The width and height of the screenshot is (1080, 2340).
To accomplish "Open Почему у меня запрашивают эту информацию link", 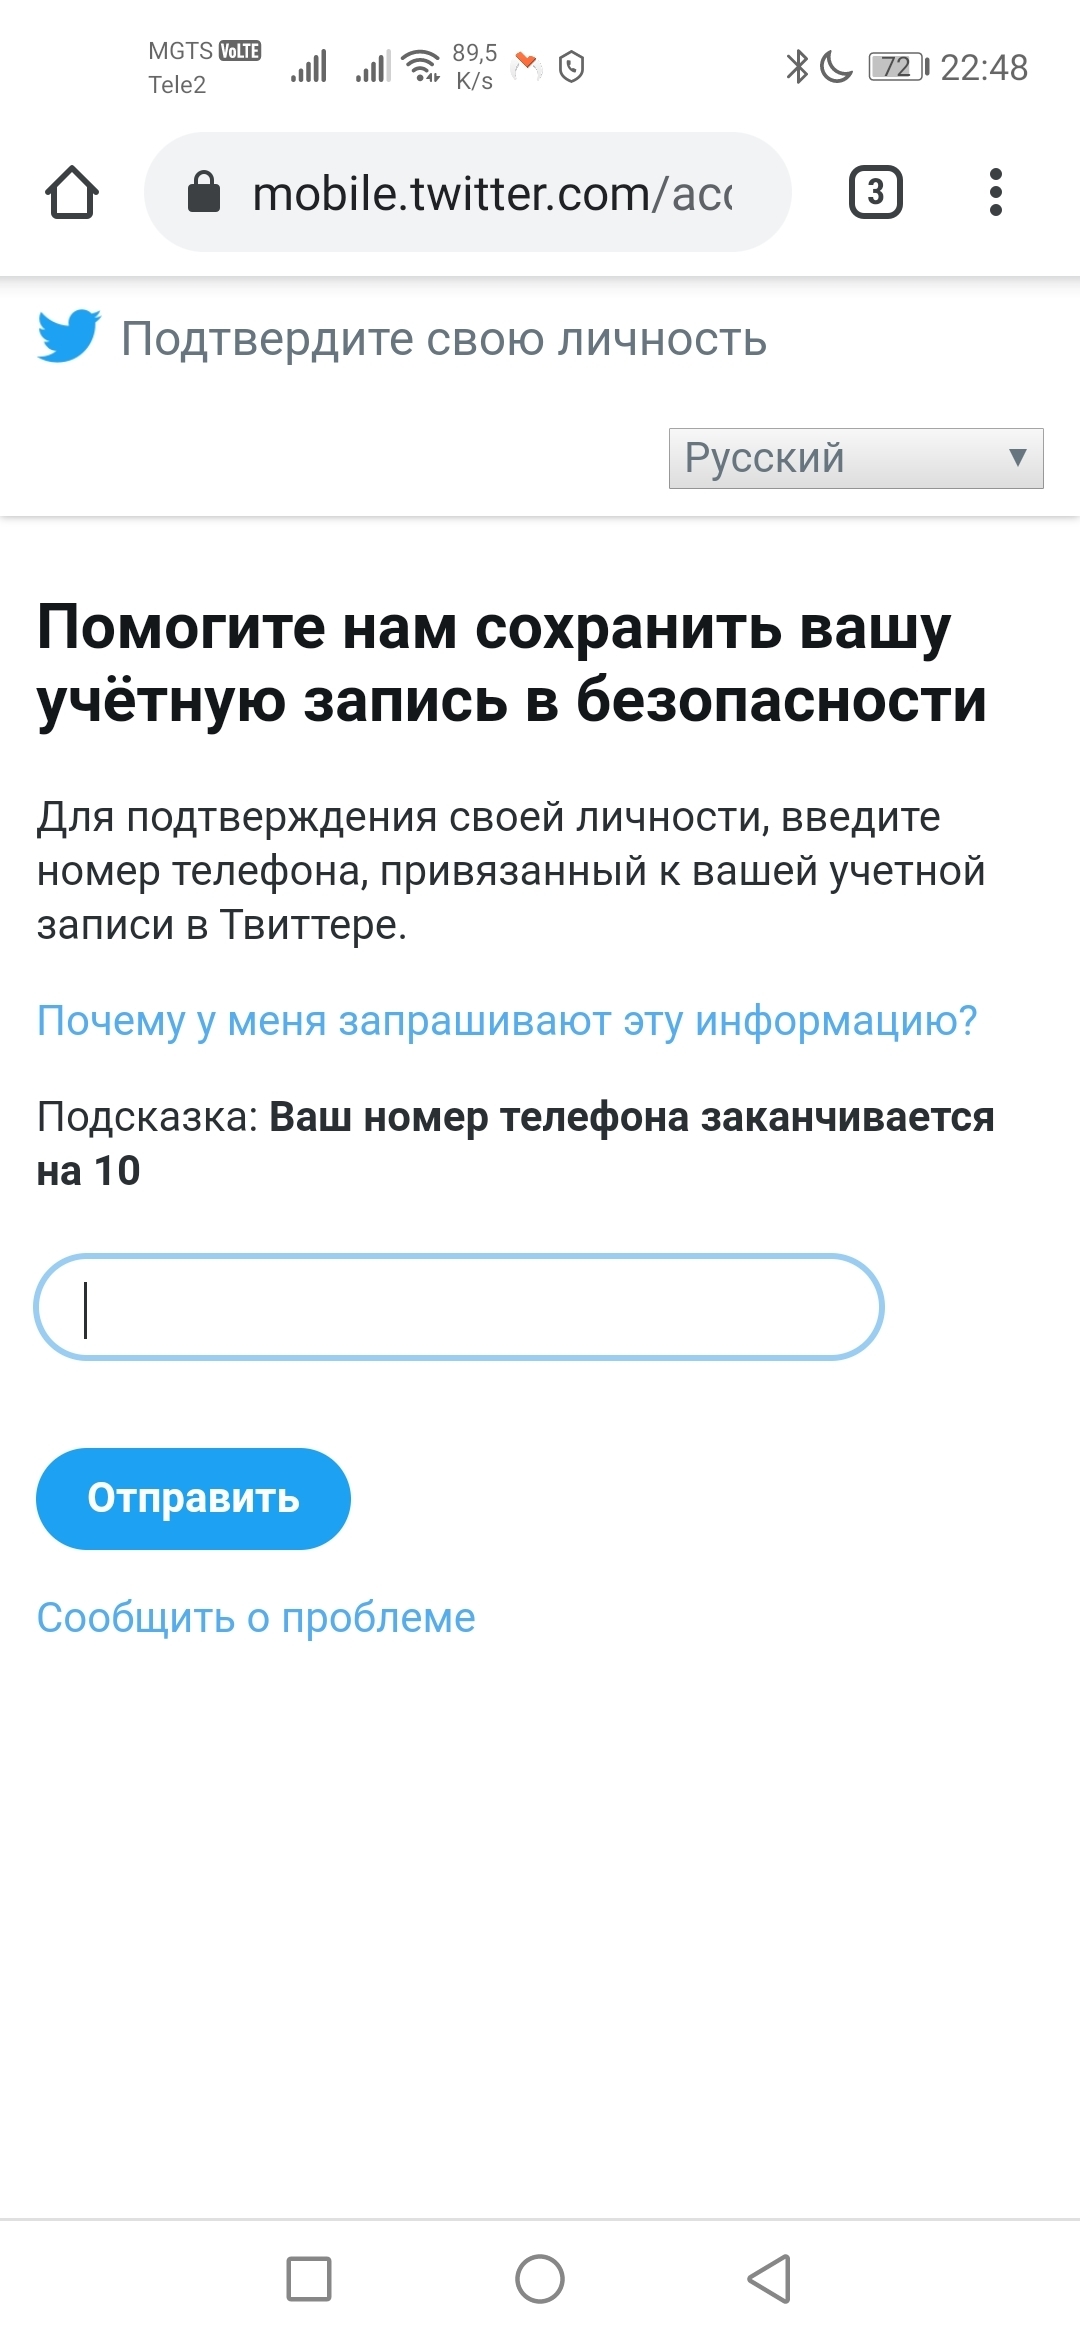I will click(507, 1021).
